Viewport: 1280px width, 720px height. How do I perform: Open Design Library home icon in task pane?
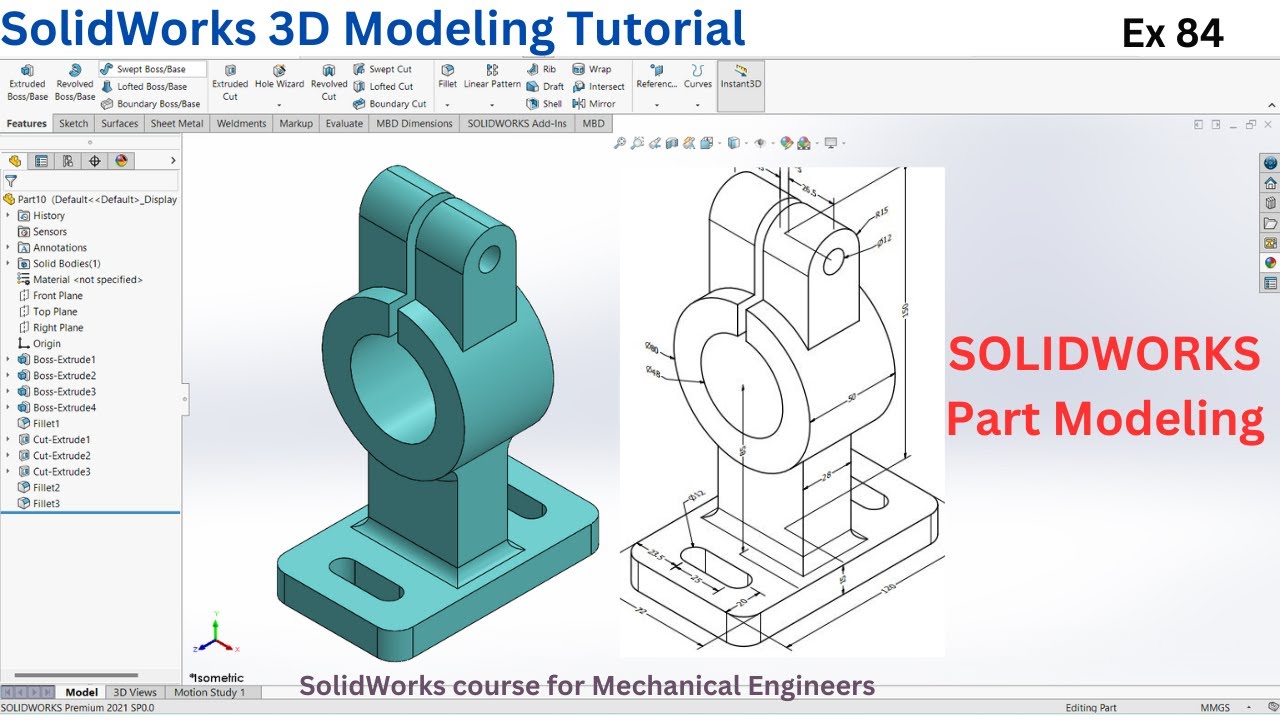point(1270,183)
